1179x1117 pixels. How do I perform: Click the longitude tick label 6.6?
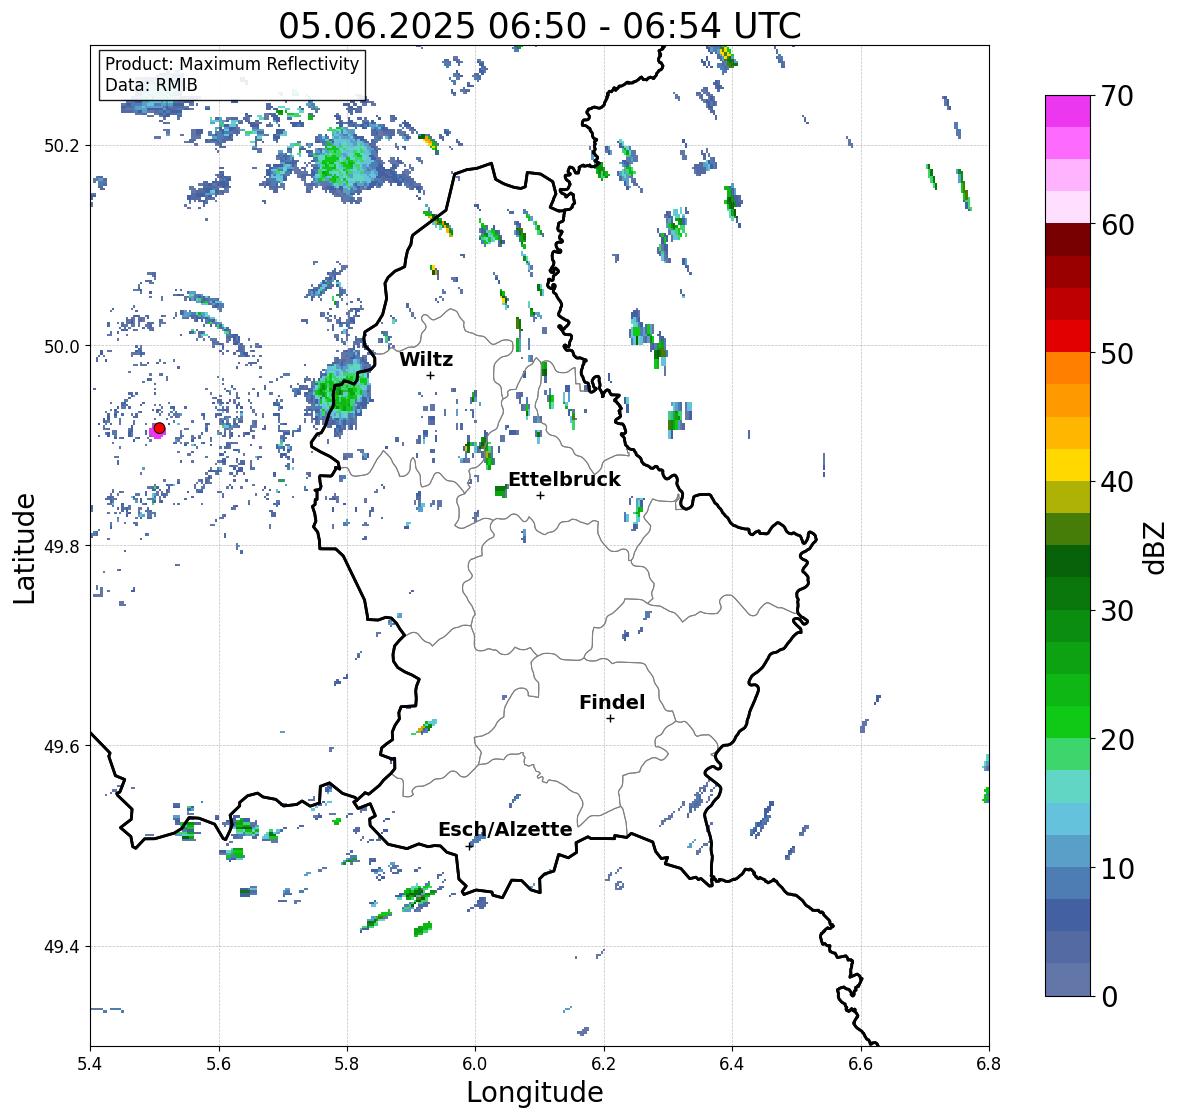pos(861,1063)
